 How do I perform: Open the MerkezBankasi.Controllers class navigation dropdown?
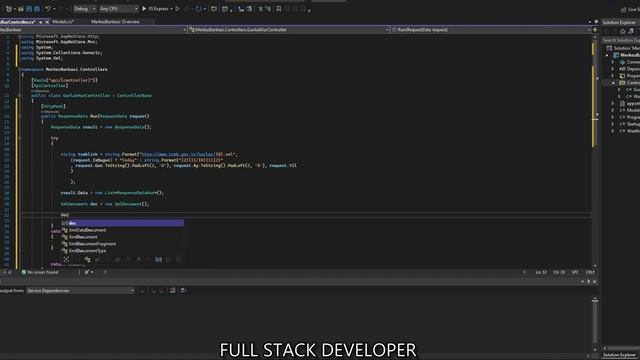click(x=289, y=30)
